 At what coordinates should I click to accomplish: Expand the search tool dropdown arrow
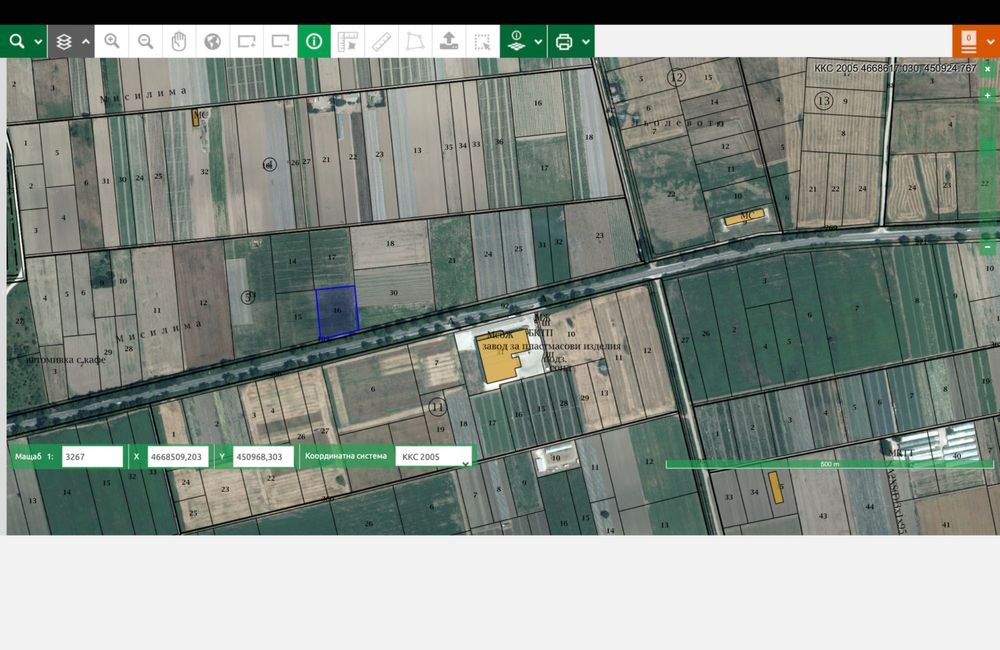38,41
